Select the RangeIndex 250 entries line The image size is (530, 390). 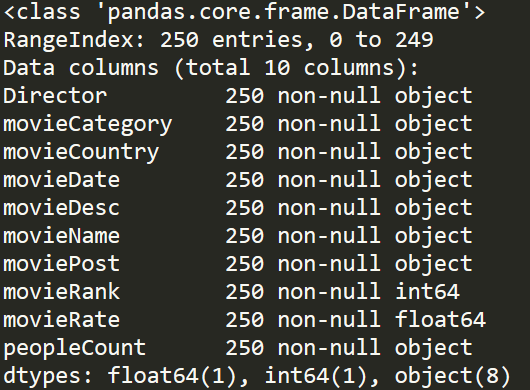[218, 40]
